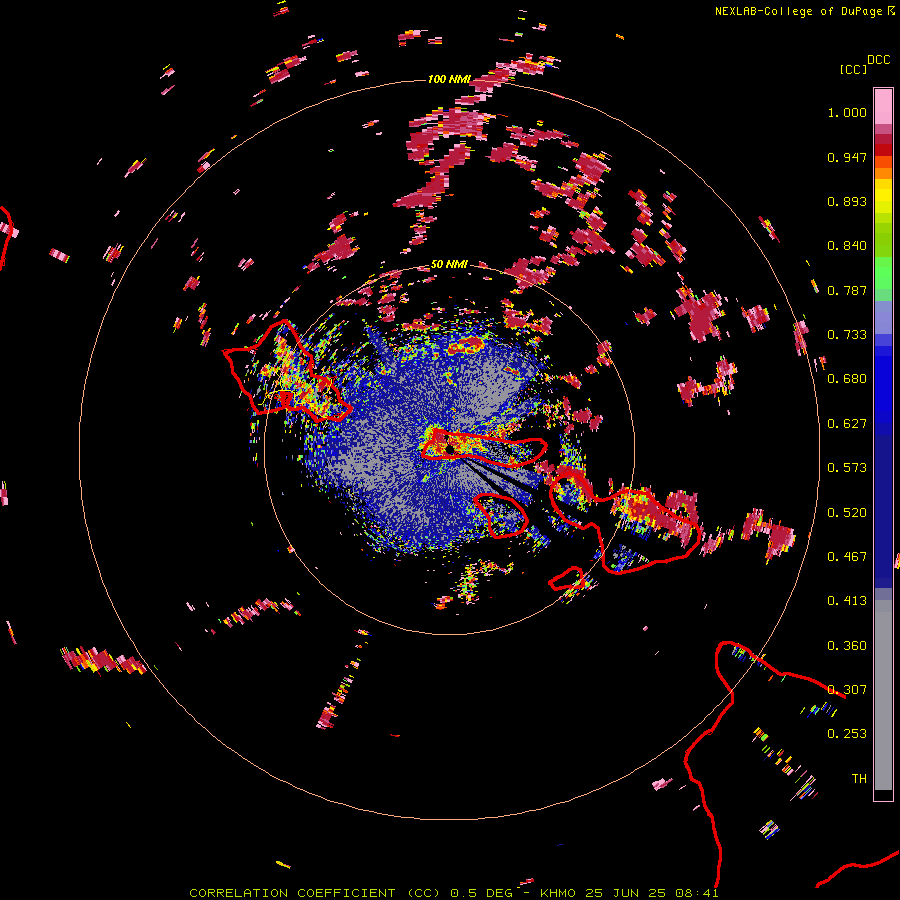Select the 0.413 legend value
Image resolution: width=900 pixels, height=900 pixels.
(x=847, y=601)
